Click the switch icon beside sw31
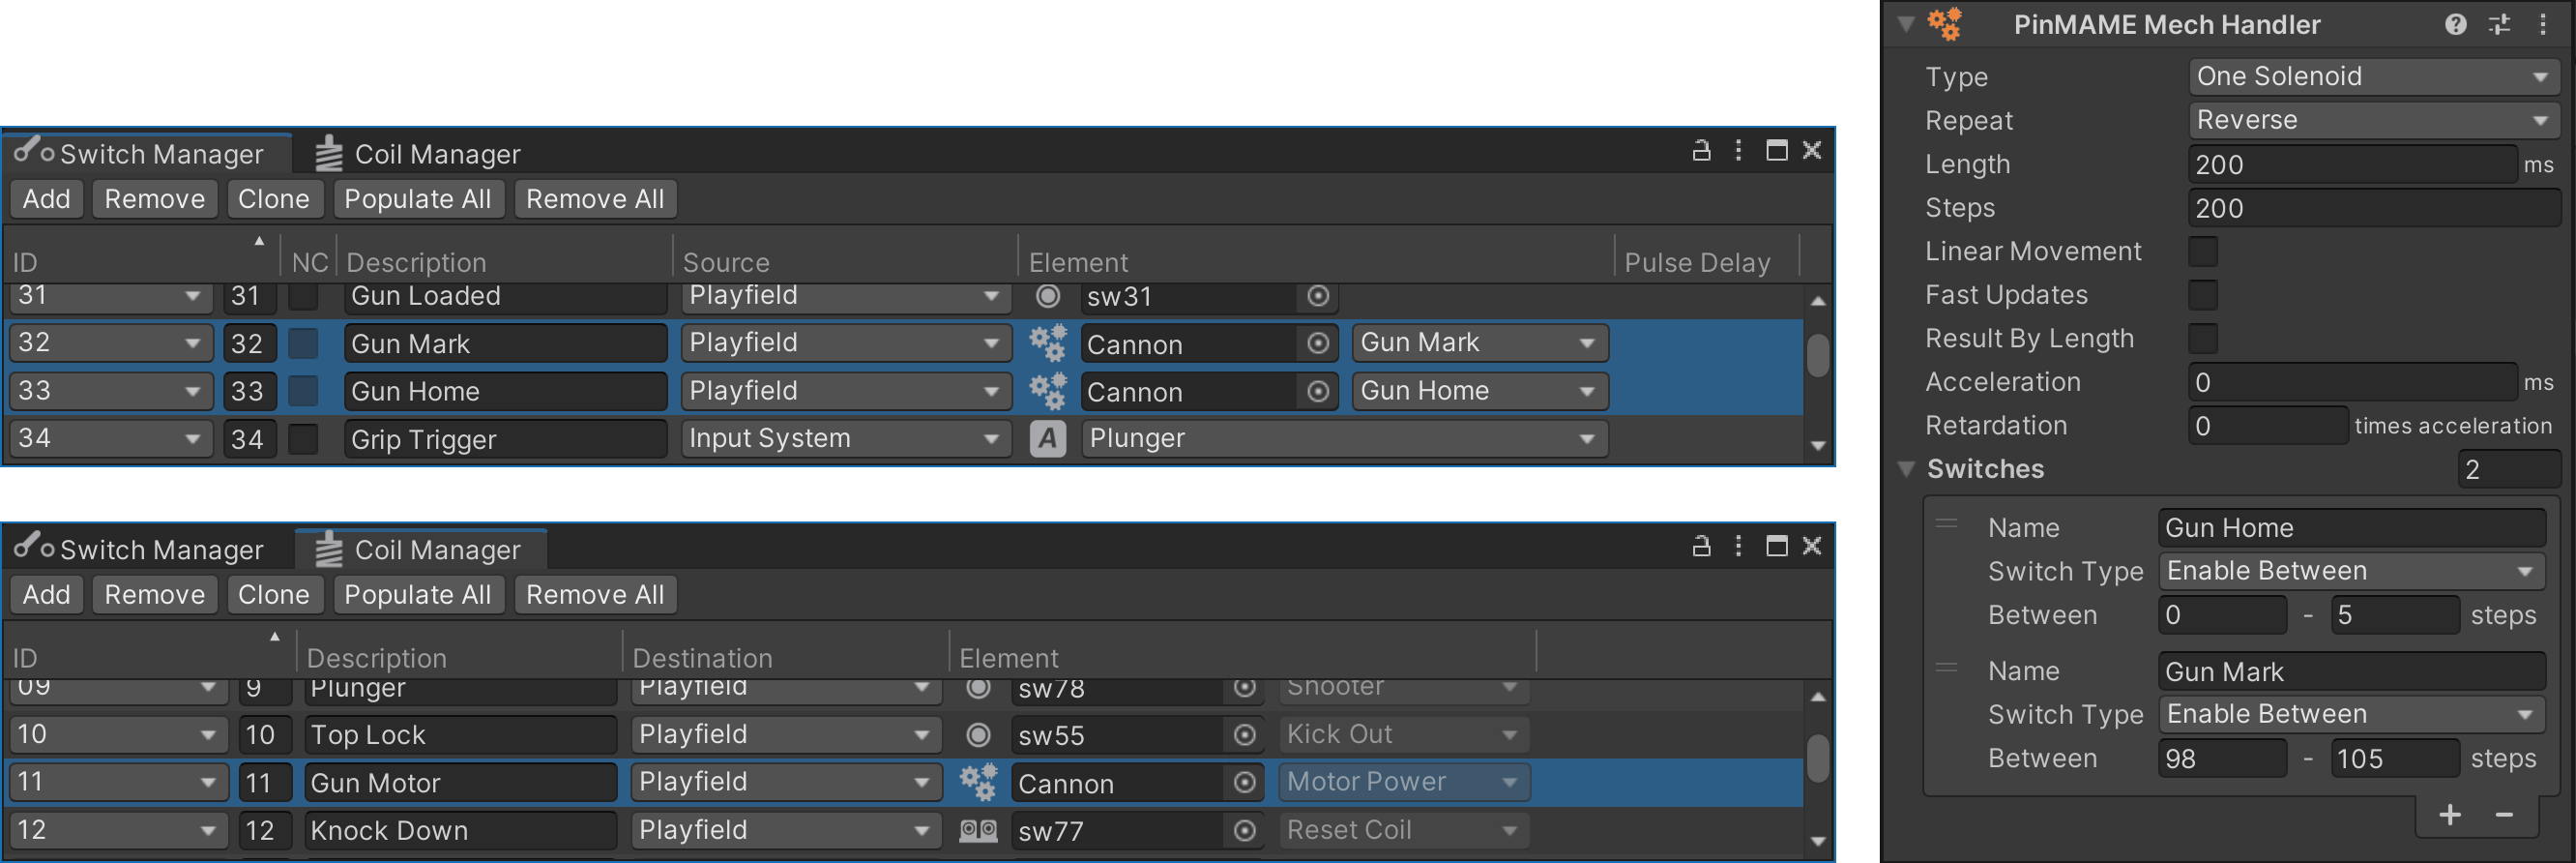The width and height of the screenshot is (2576, 863). tap(1048, 296)
